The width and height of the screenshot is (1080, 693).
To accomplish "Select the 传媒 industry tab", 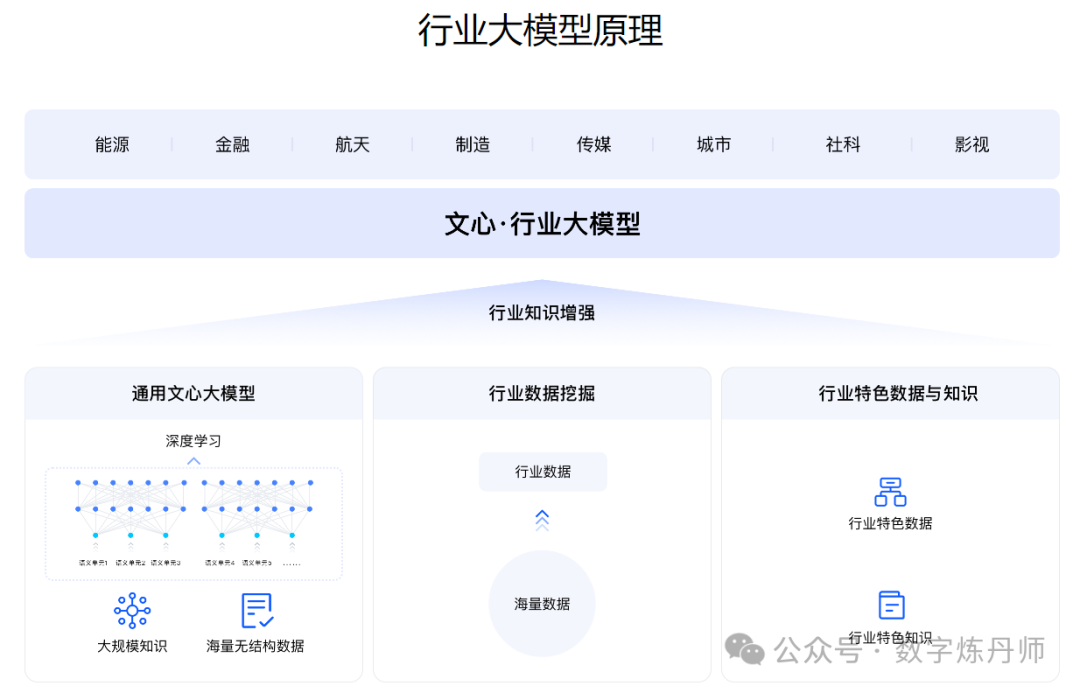I will [594, 145].
